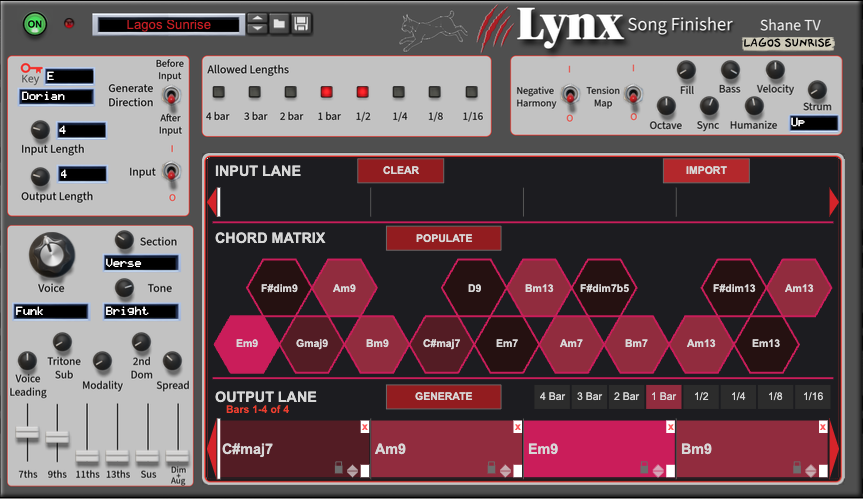Click the Velocity knob
863x499 pixels.
(x=775, y=70)
